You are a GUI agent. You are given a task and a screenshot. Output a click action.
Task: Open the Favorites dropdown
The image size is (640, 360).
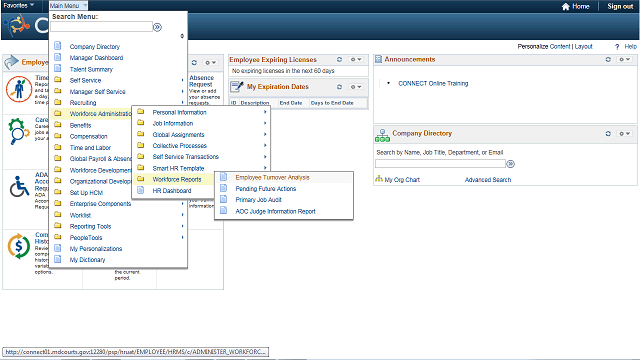[19, 5]
